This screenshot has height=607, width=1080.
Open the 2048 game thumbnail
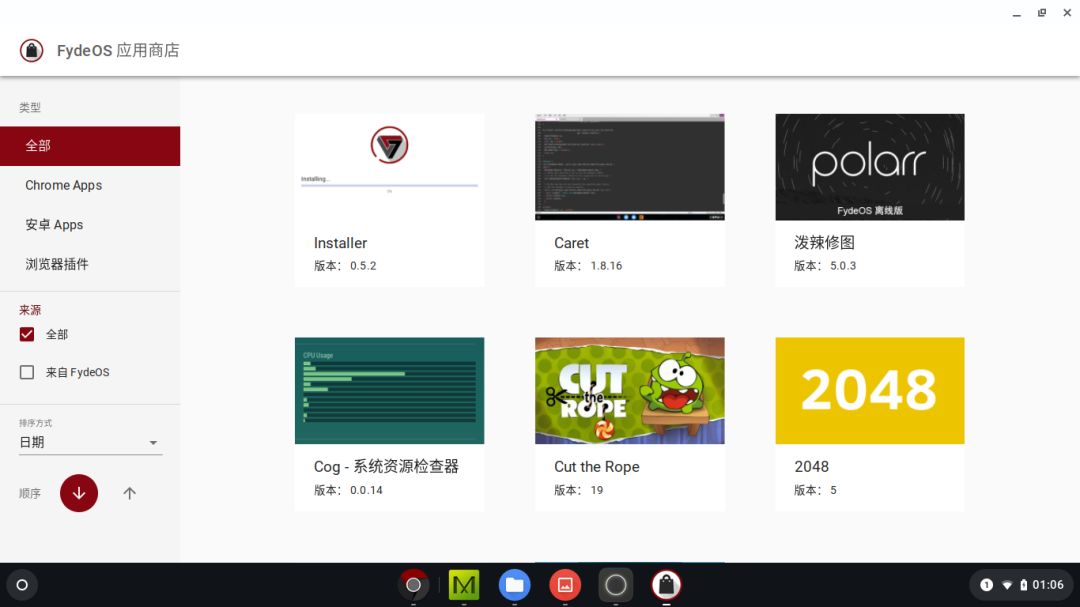(x=869, y=391)
